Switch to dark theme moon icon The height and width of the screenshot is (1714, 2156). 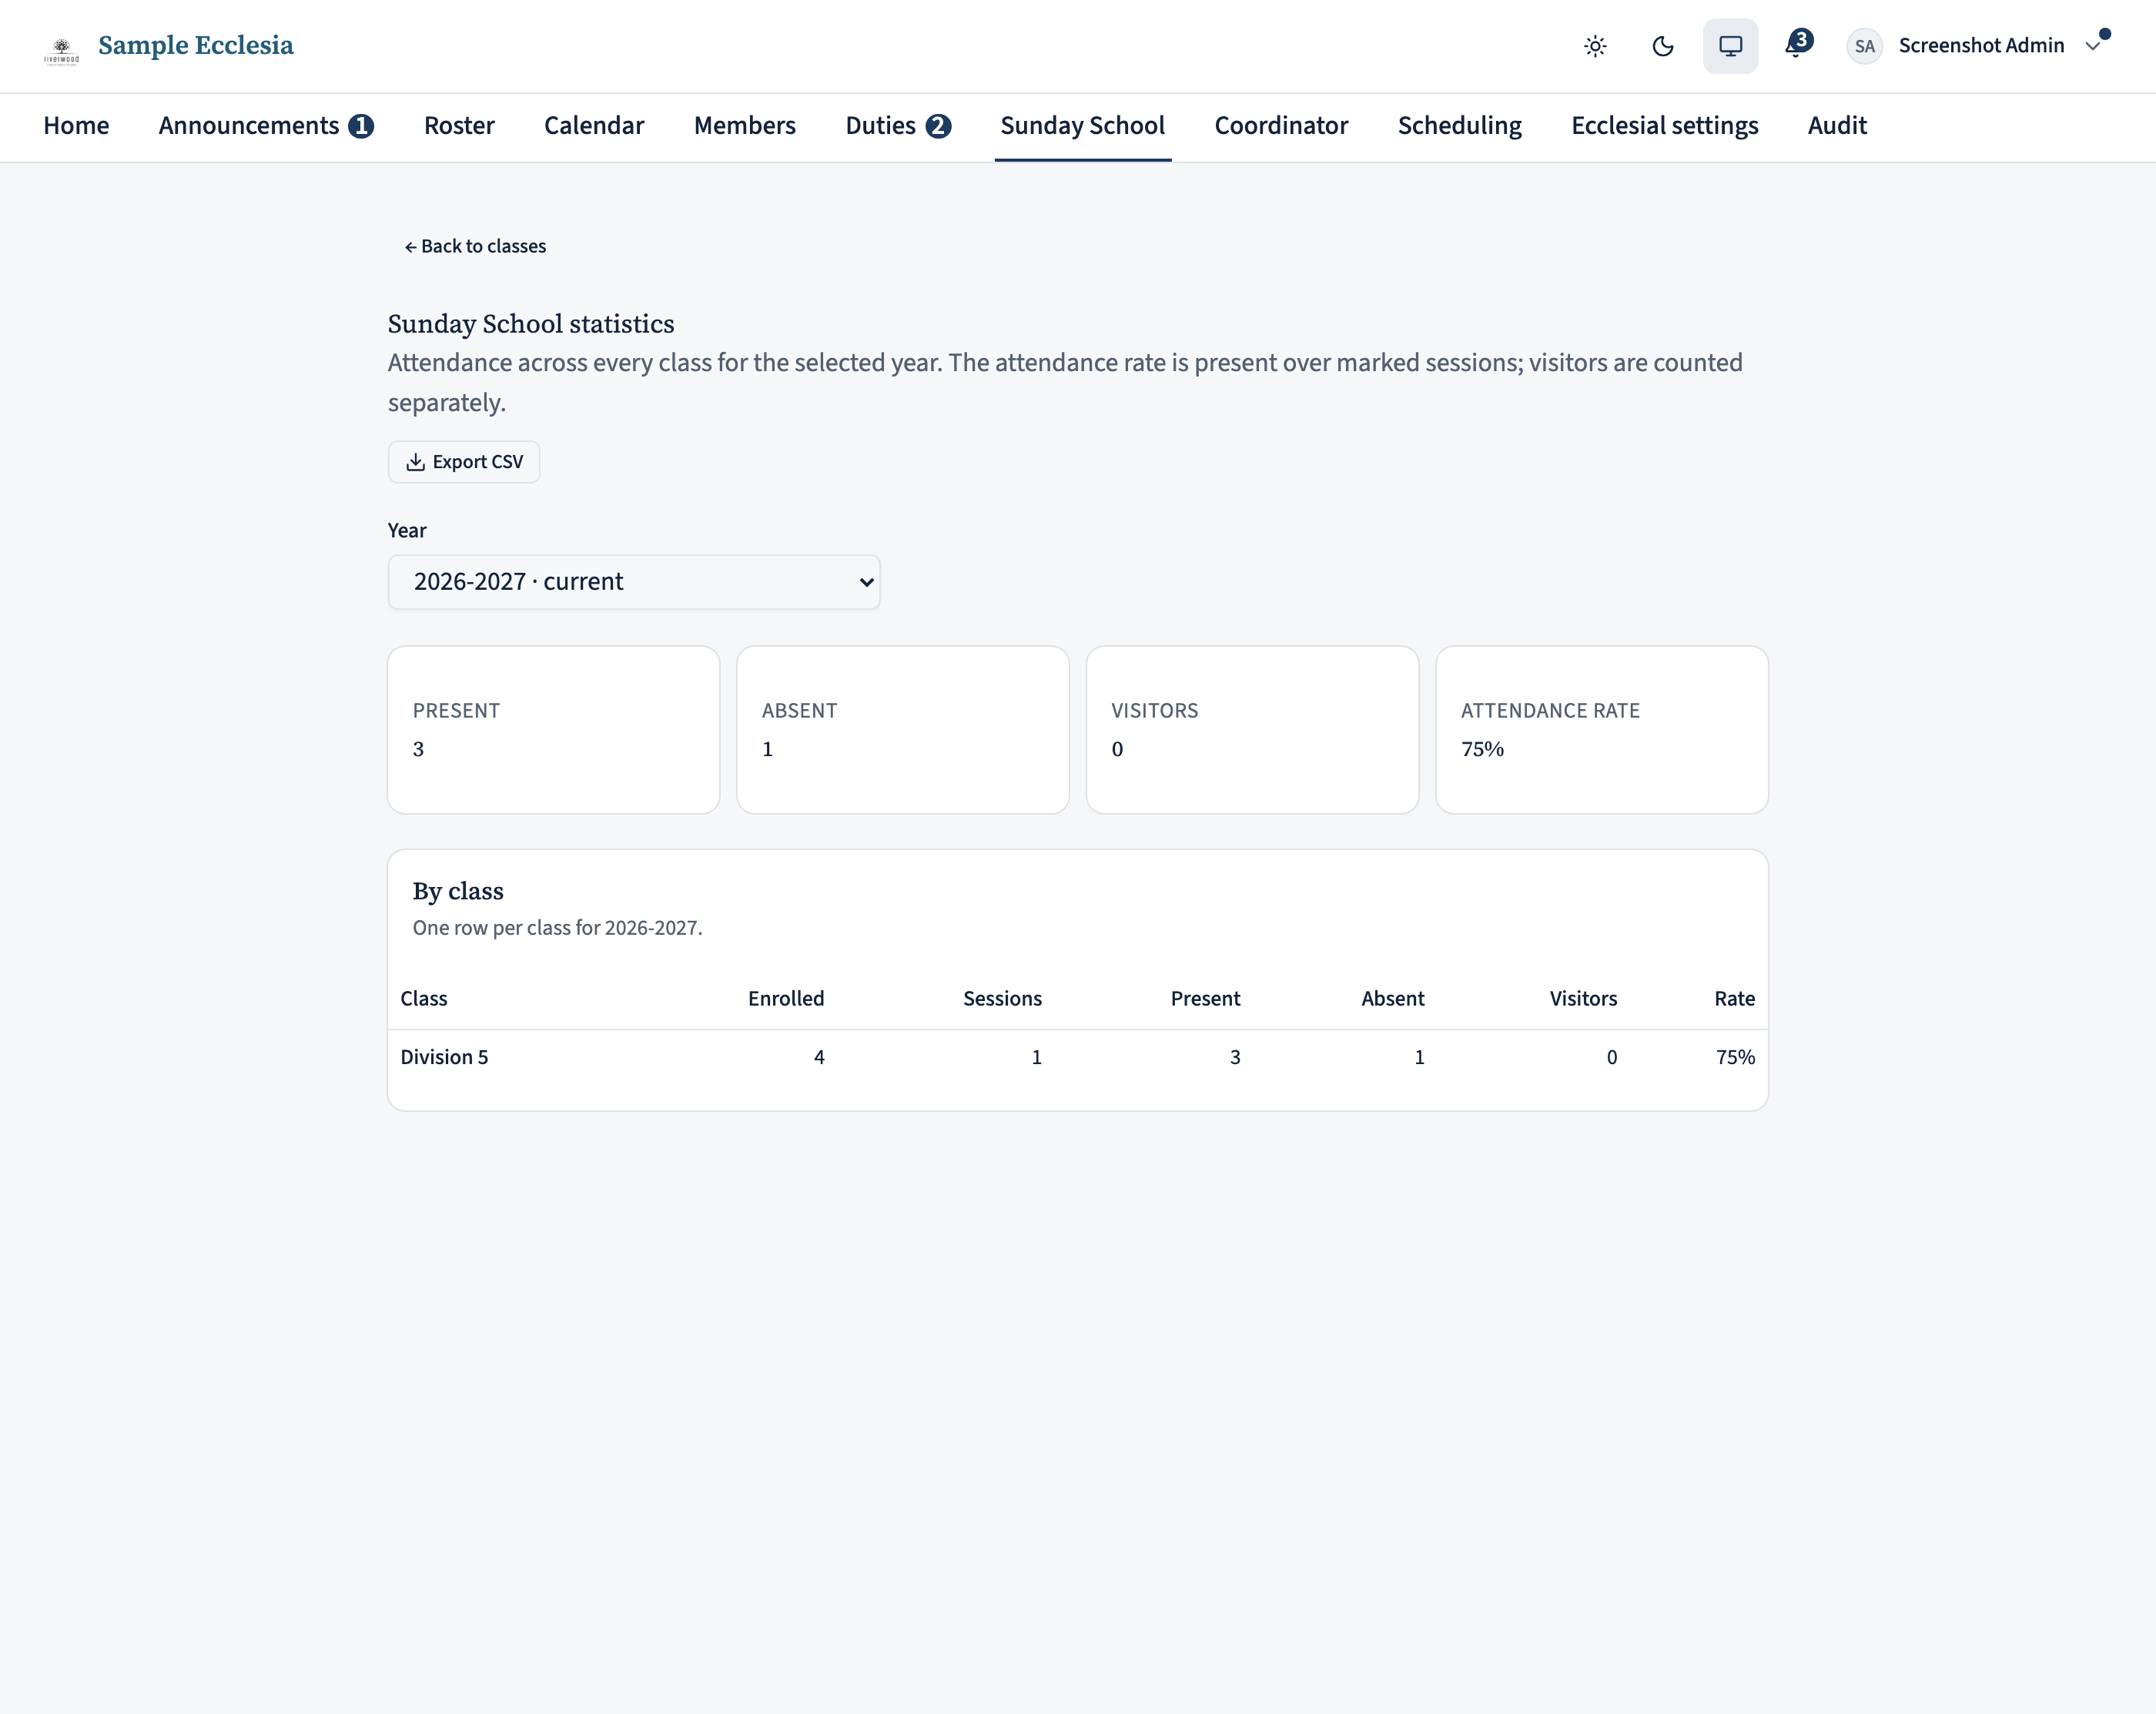click(x=1663, y=46)
